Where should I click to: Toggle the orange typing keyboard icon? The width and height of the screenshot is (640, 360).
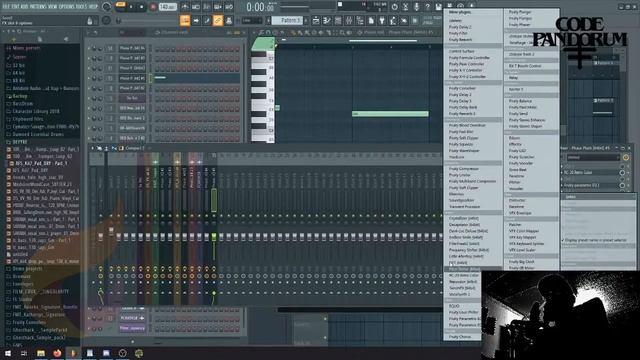click(185, 20)
